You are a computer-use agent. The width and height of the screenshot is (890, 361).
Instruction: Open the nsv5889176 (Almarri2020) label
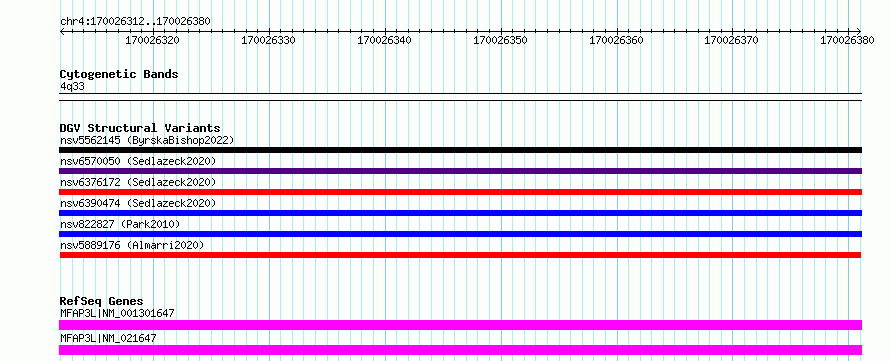(132, 245)
